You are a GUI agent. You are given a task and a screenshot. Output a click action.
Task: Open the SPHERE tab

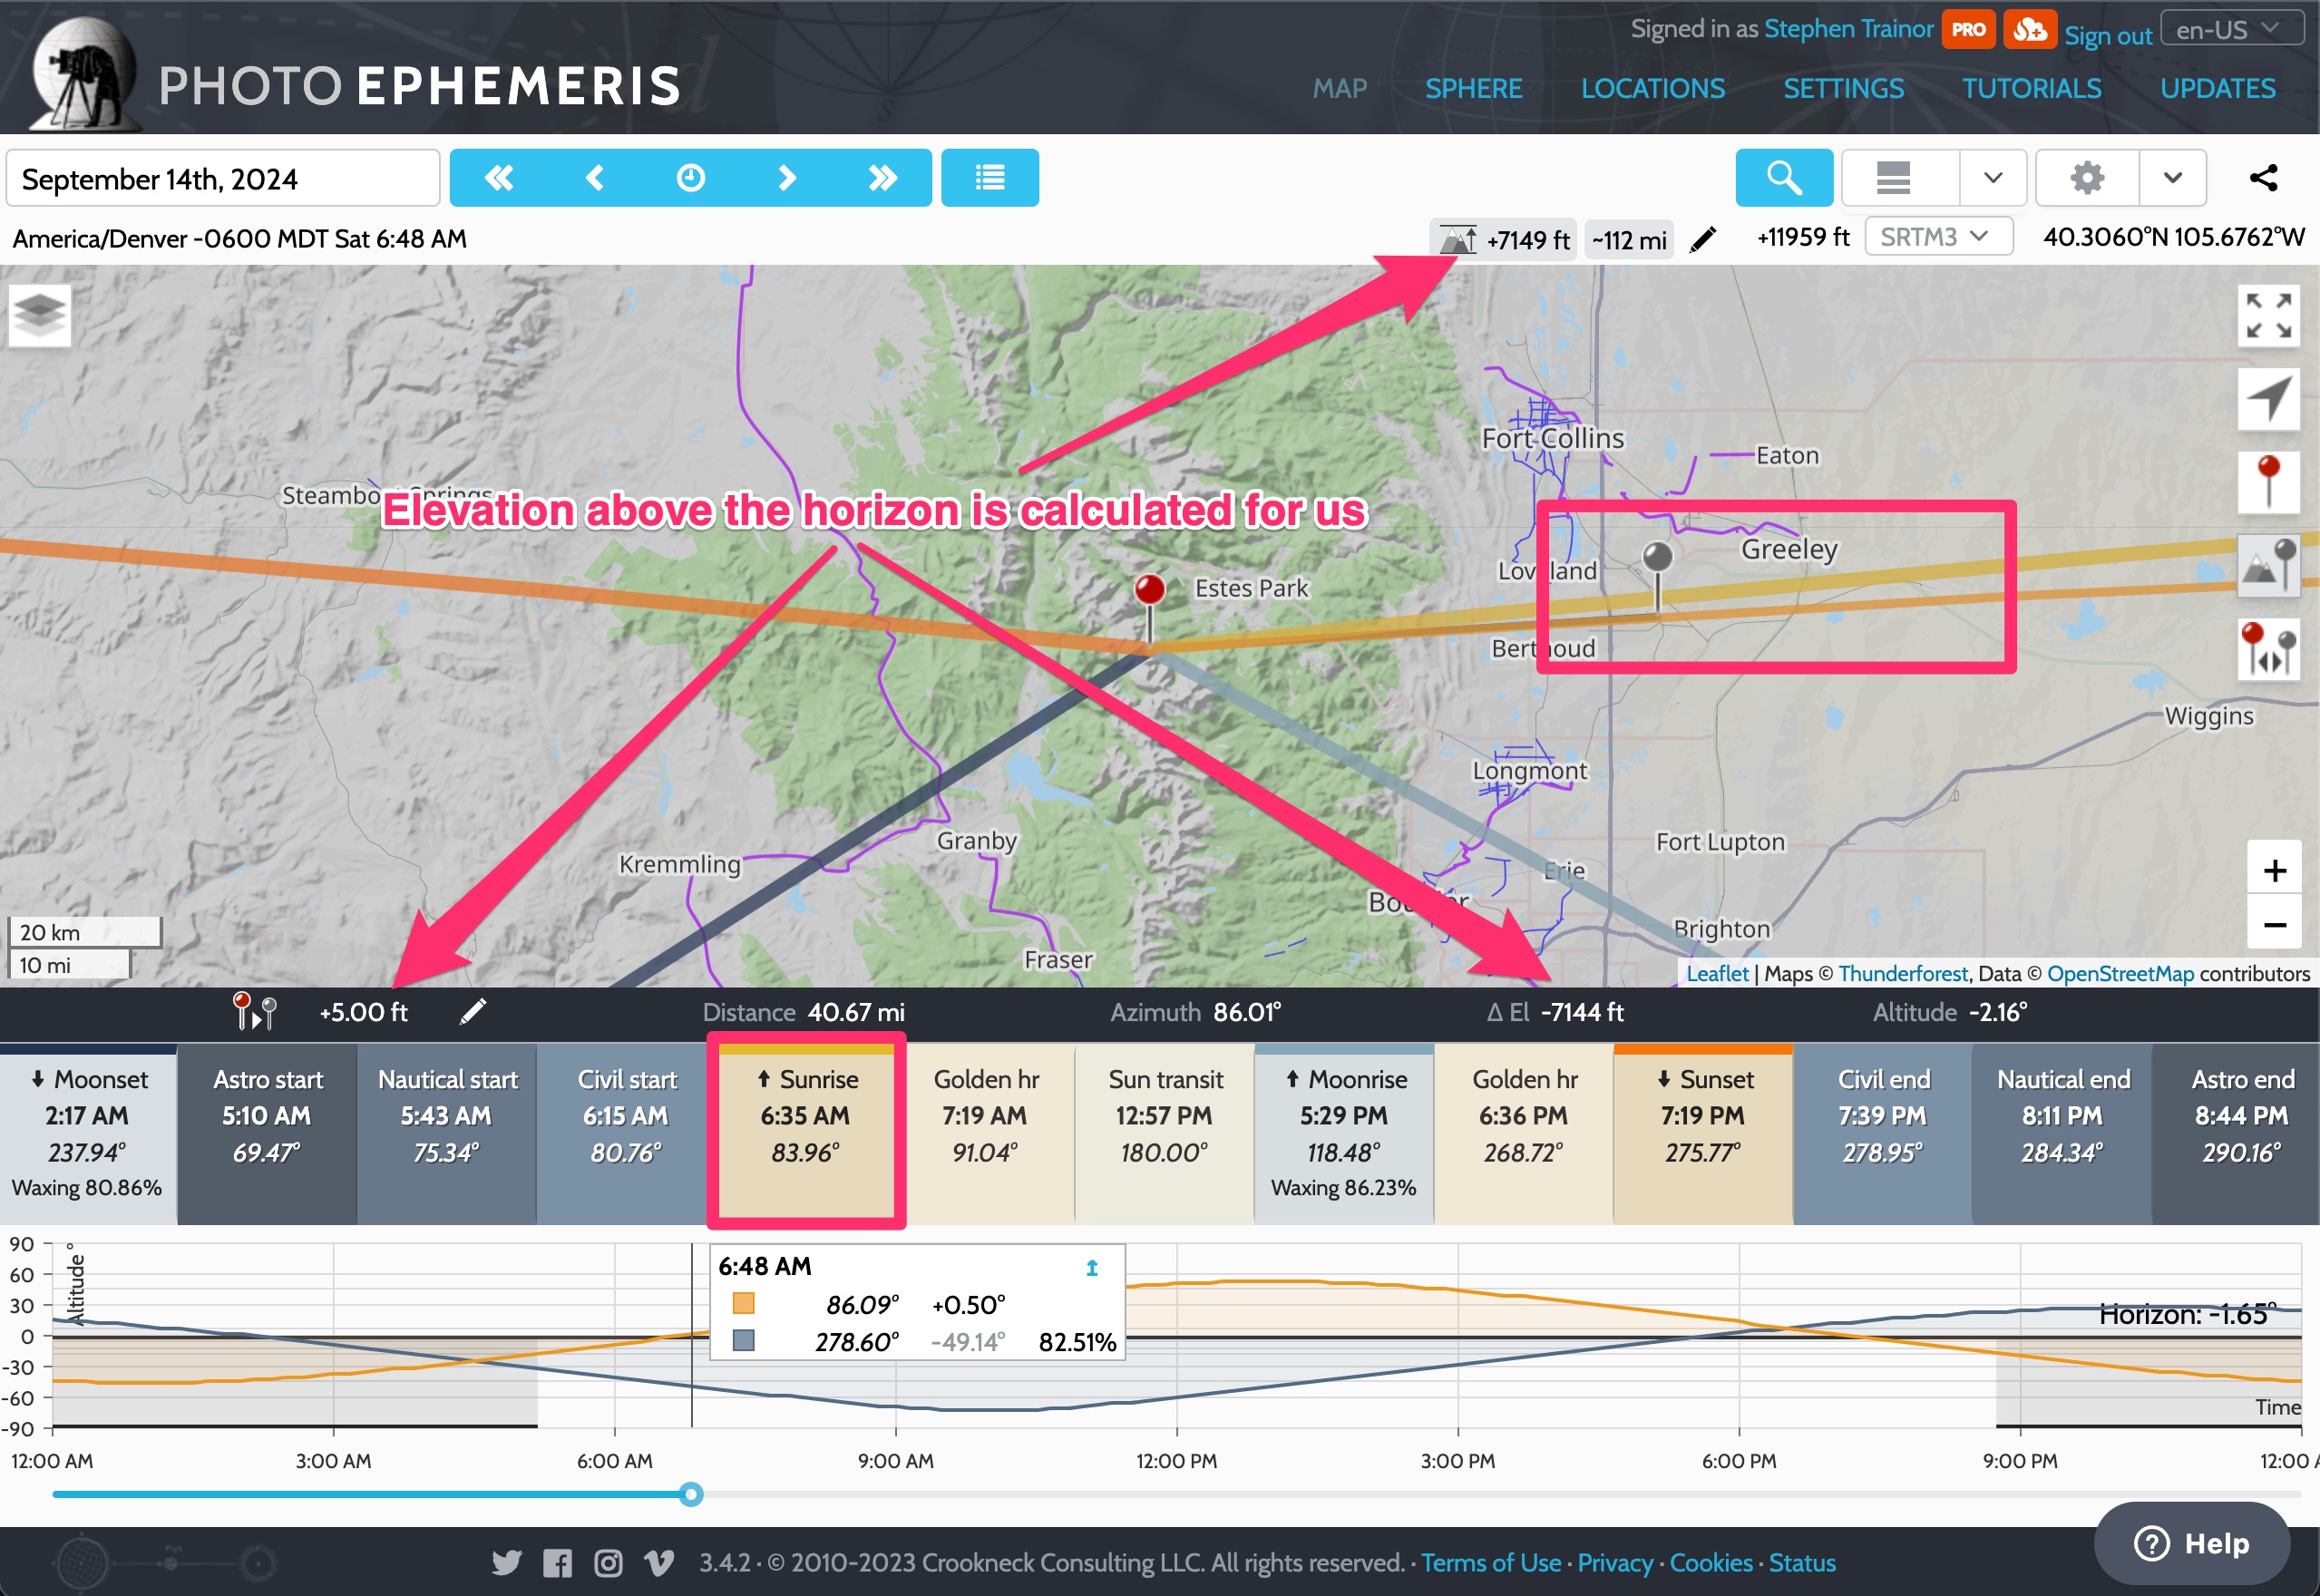click(1474, 88)
